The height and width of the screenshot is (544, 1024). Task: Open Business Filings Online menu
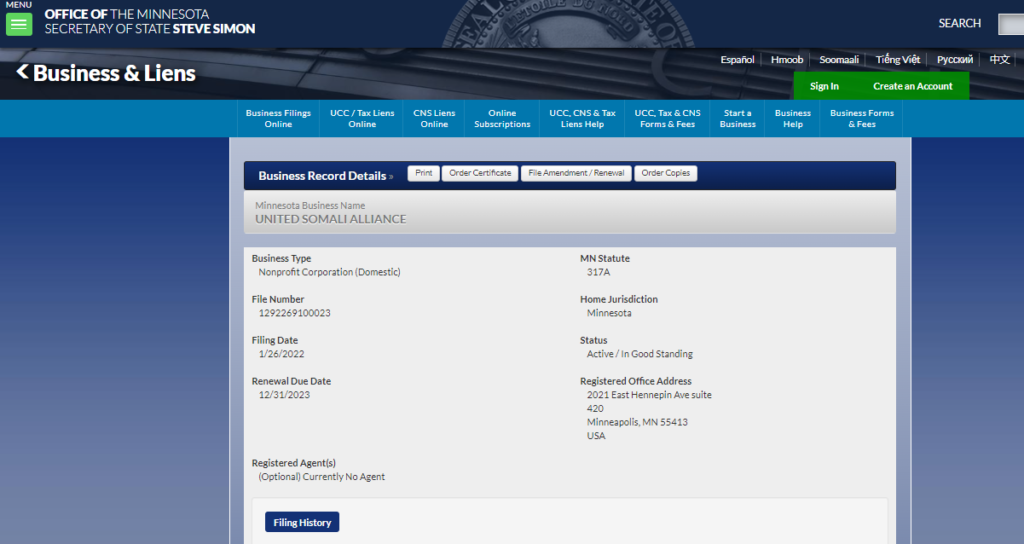[278, 118]
